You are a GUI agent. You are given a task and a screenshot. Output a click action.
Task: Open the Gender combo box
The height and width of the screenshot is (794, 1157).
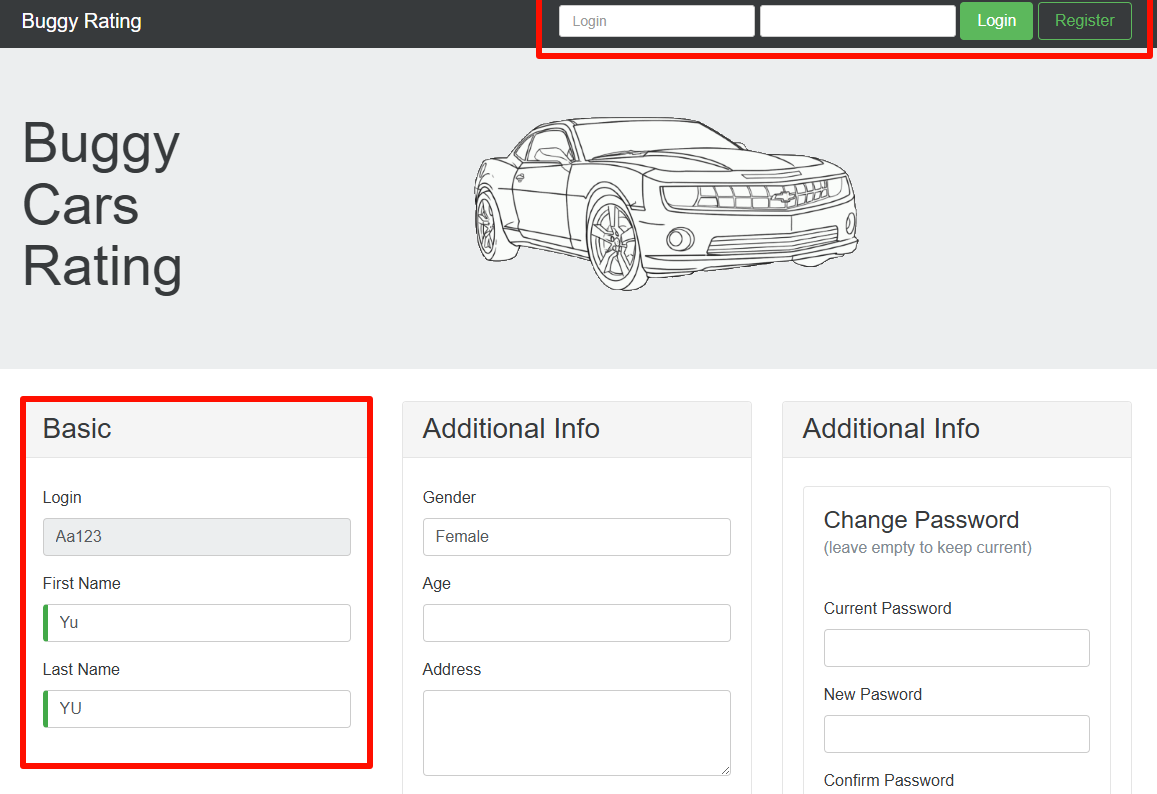click(x=576, y=536)
